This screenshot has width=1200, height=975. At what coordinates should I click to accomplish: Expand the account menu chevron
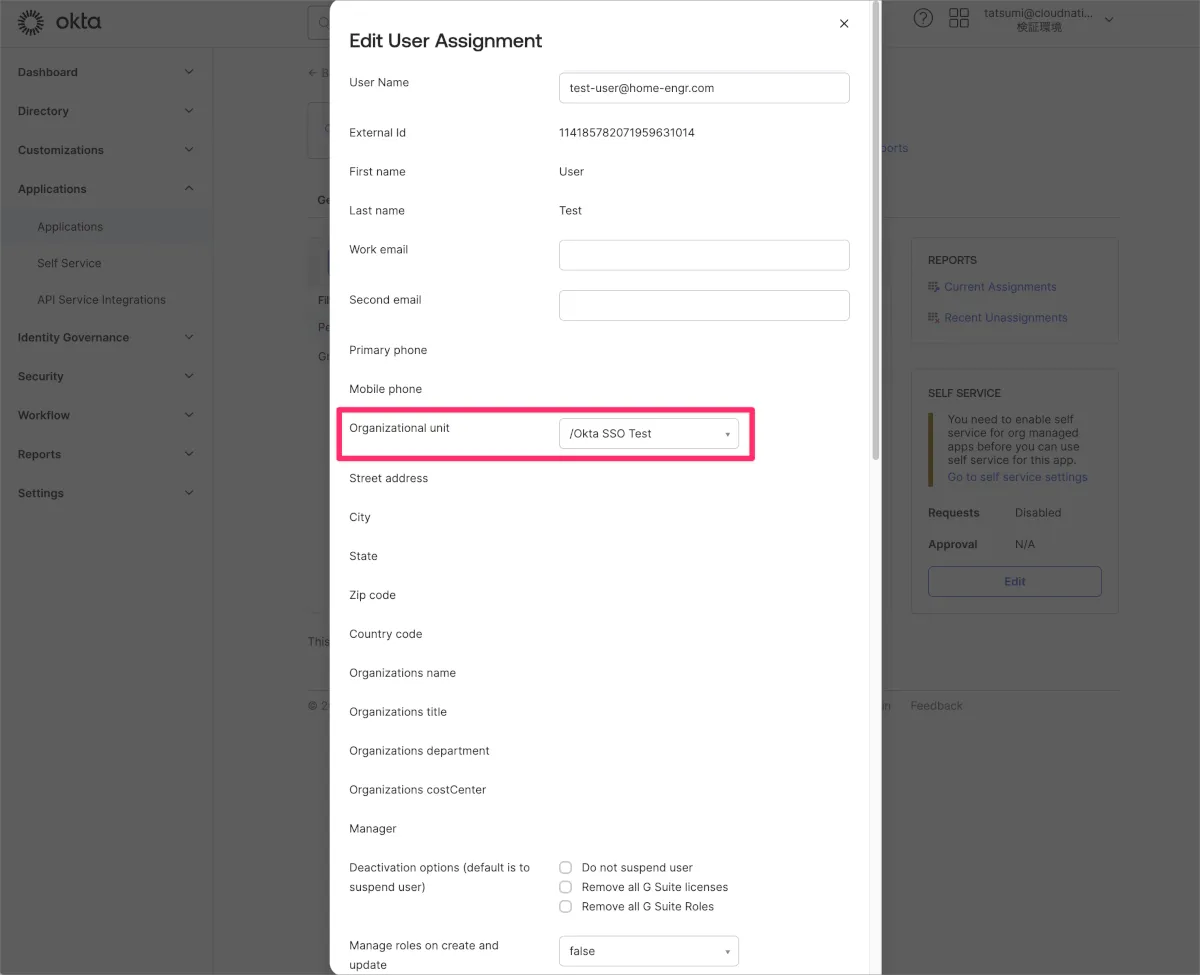[x=1108, y=20]
